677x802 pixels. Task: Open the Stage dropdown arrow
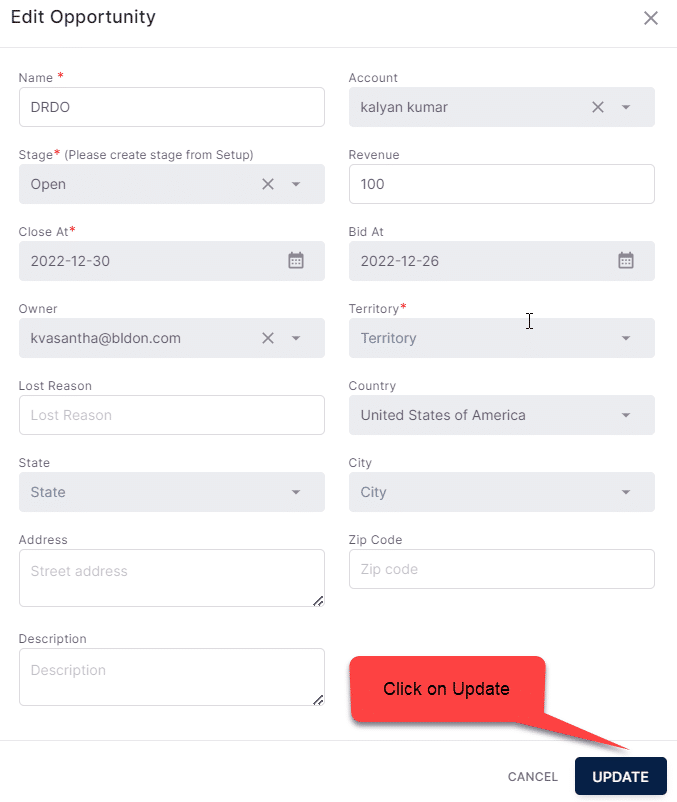(296, 184)
